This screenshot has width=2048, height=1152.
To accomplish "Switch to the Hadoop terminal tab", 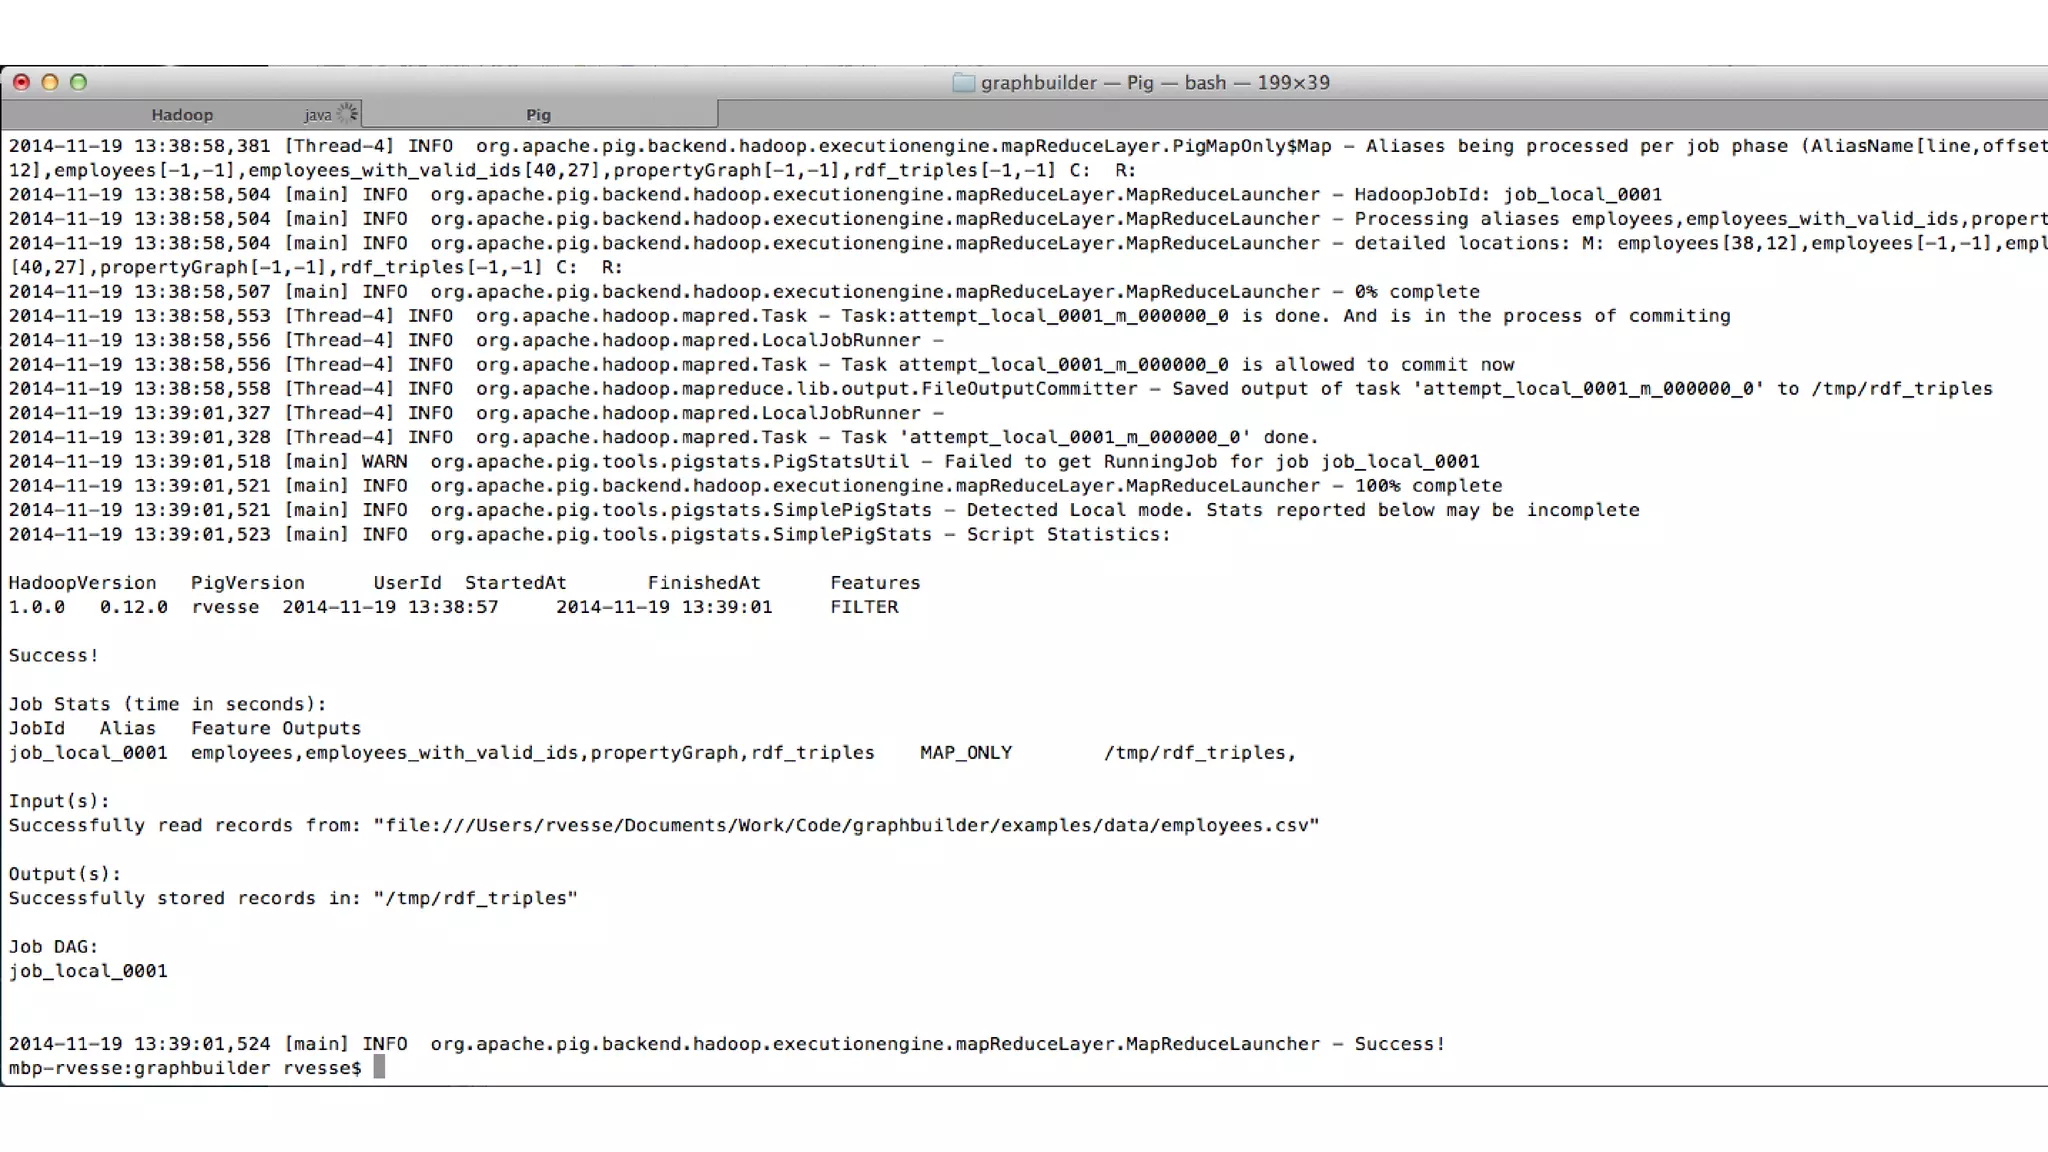I will [182, 115].
